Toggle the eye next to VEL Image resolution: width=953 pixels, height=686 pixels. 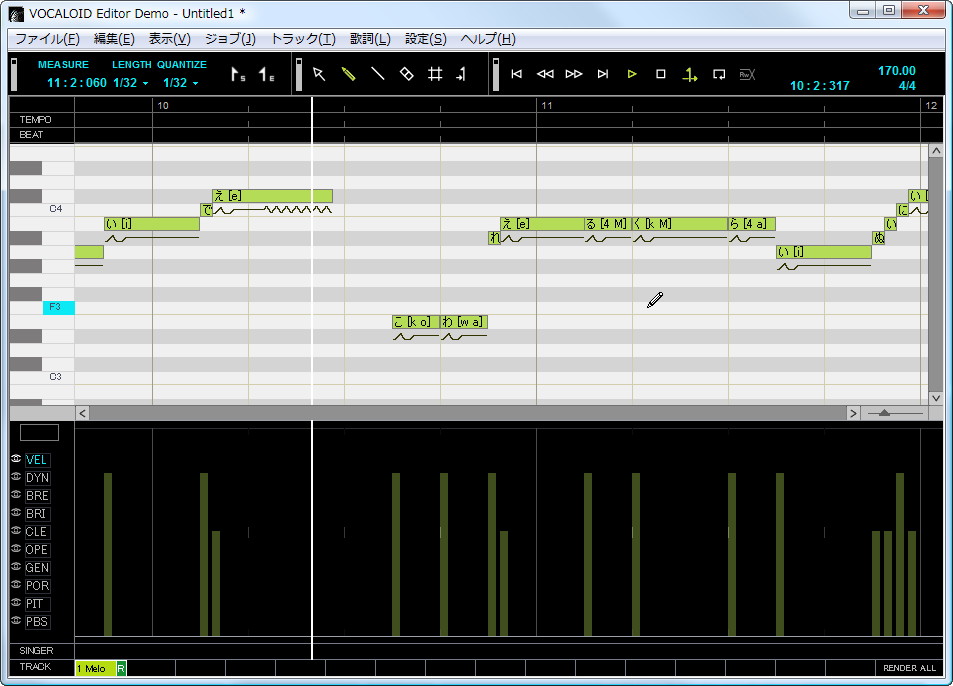[16, 459]
